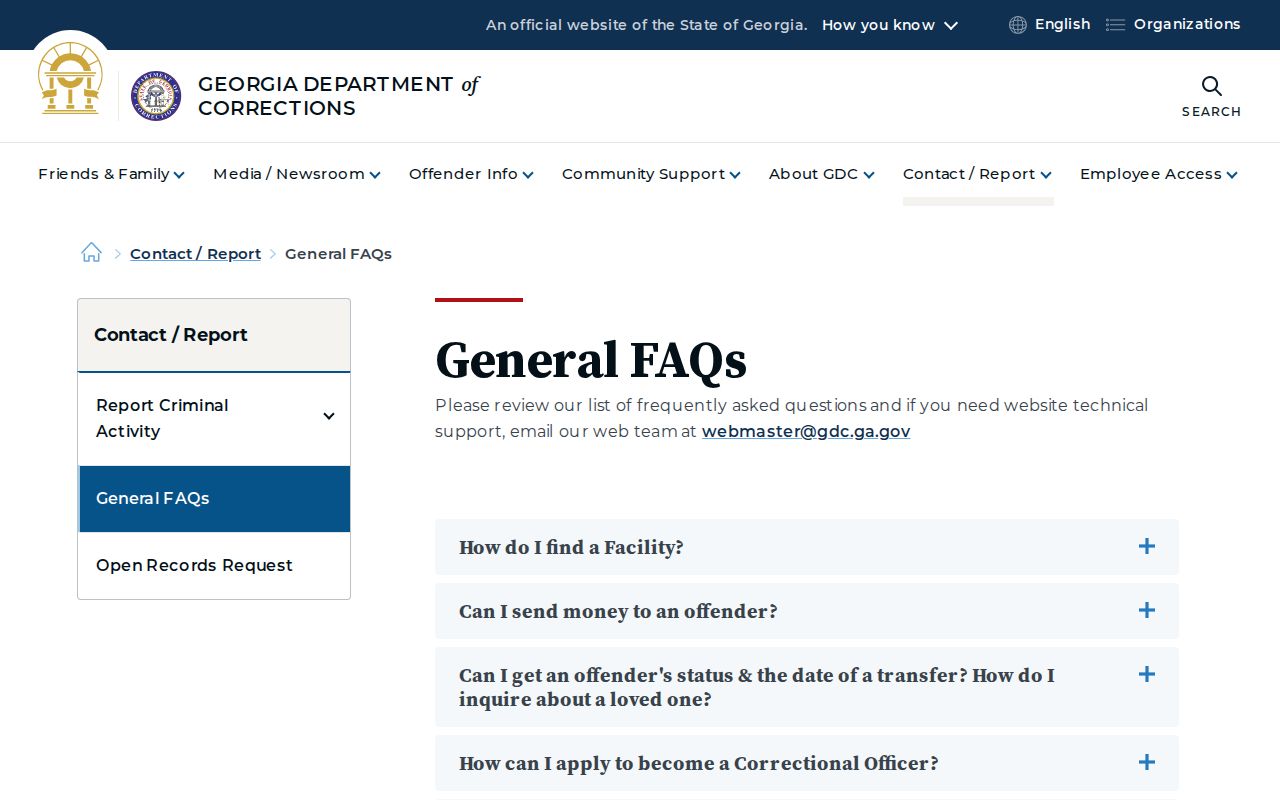
Task: Go to home via breadcrumb house icon
Action: pyautogui.click(x=91, y=252)
